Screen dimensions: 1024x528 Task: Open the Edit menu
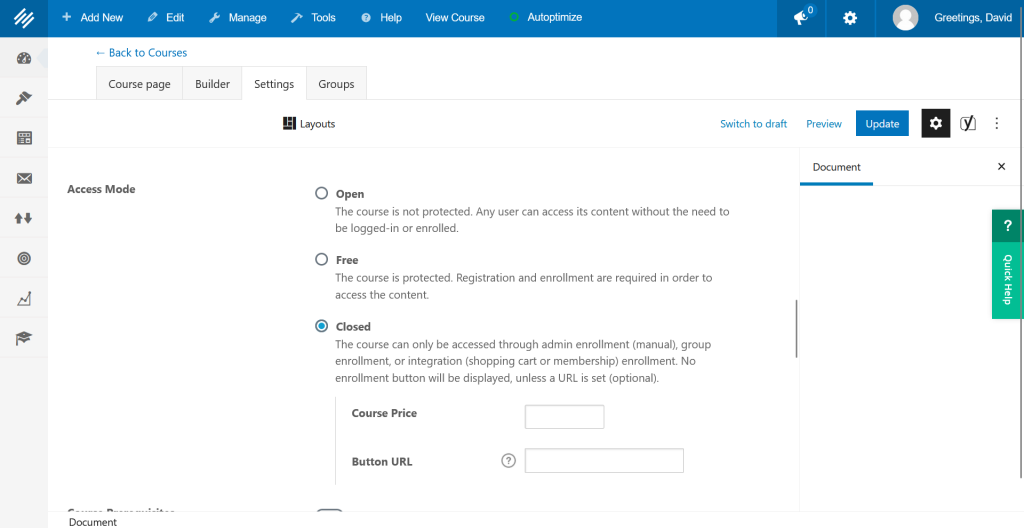click(x=166, y=18)
